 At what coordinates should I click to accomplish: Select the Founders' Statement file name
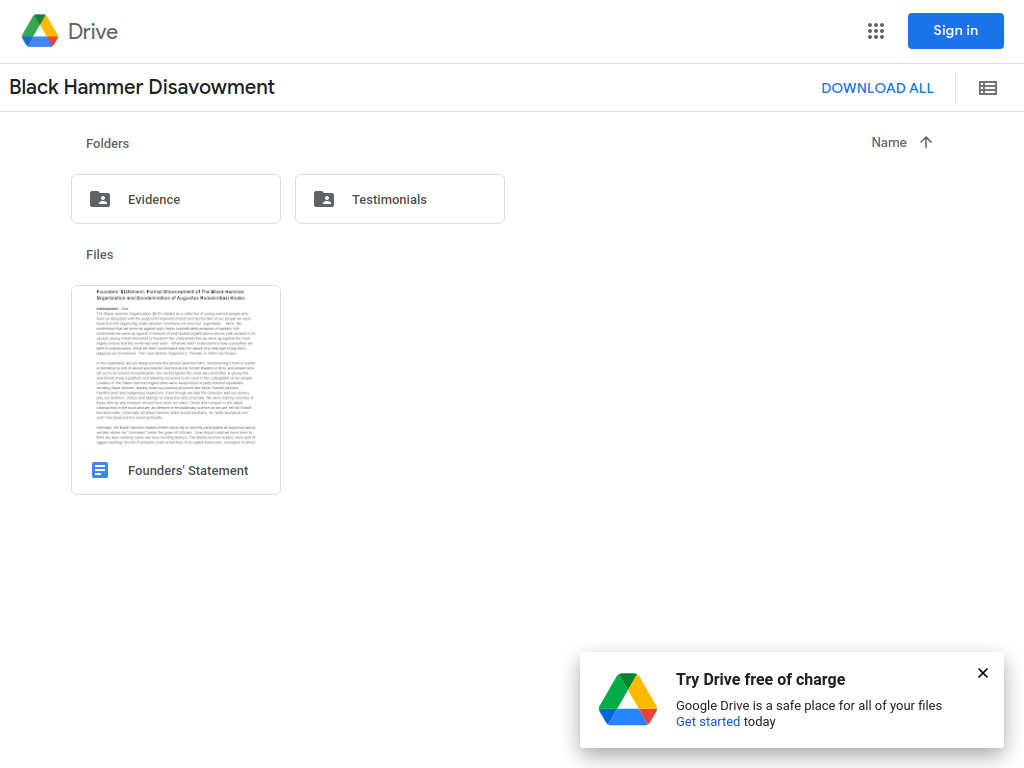pyautogui.click(x=188, y=471)
